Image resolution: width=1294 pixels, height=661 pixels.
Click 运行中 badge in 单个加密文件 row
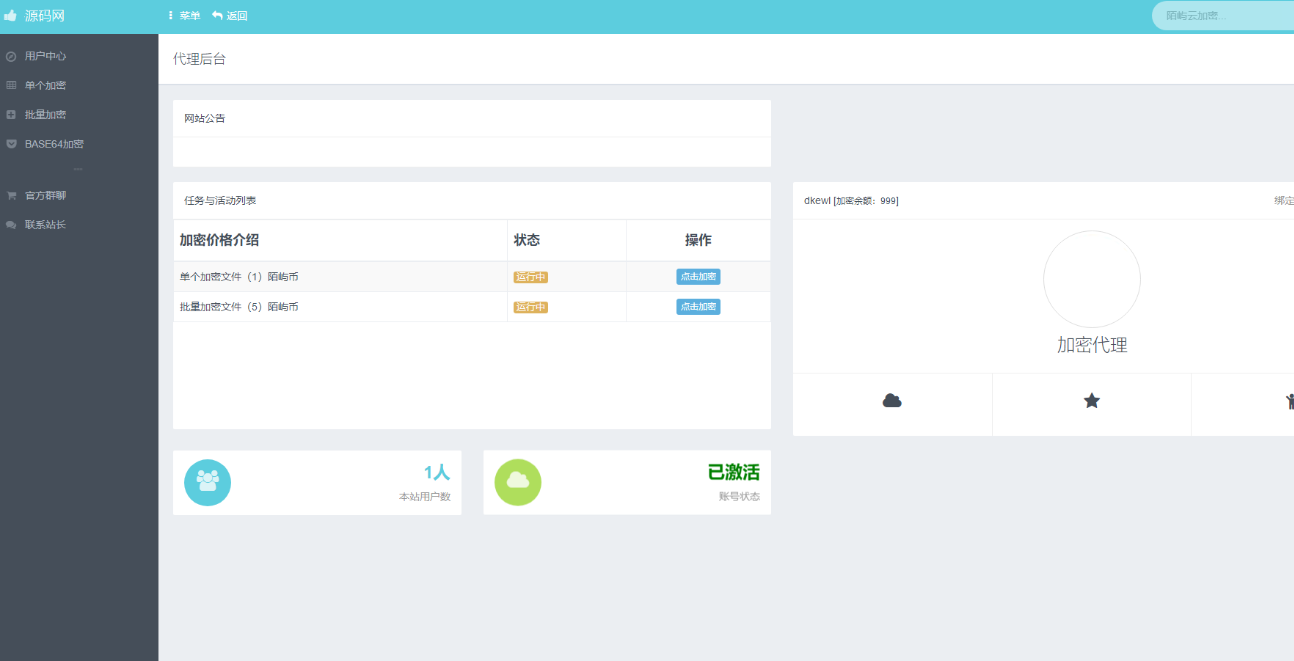pos(530,277)
